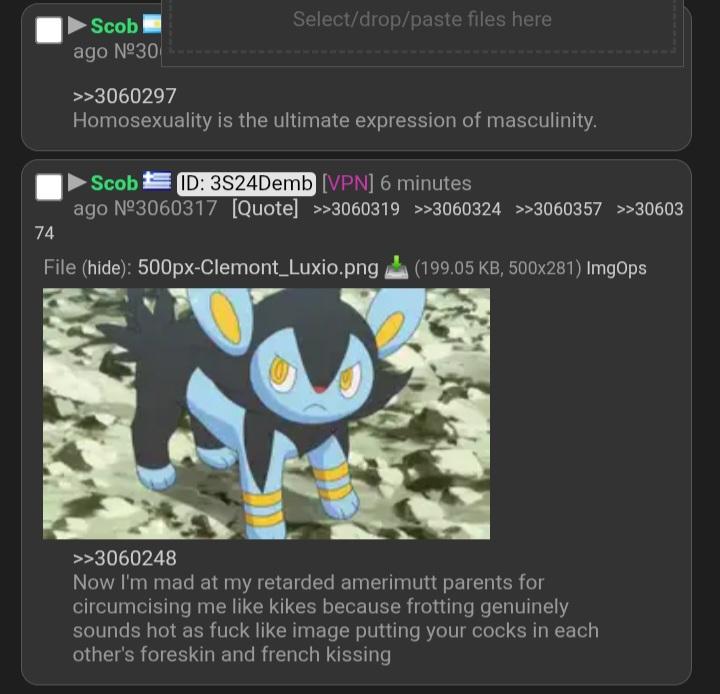Click the [Quote] button

pos(265,209)
